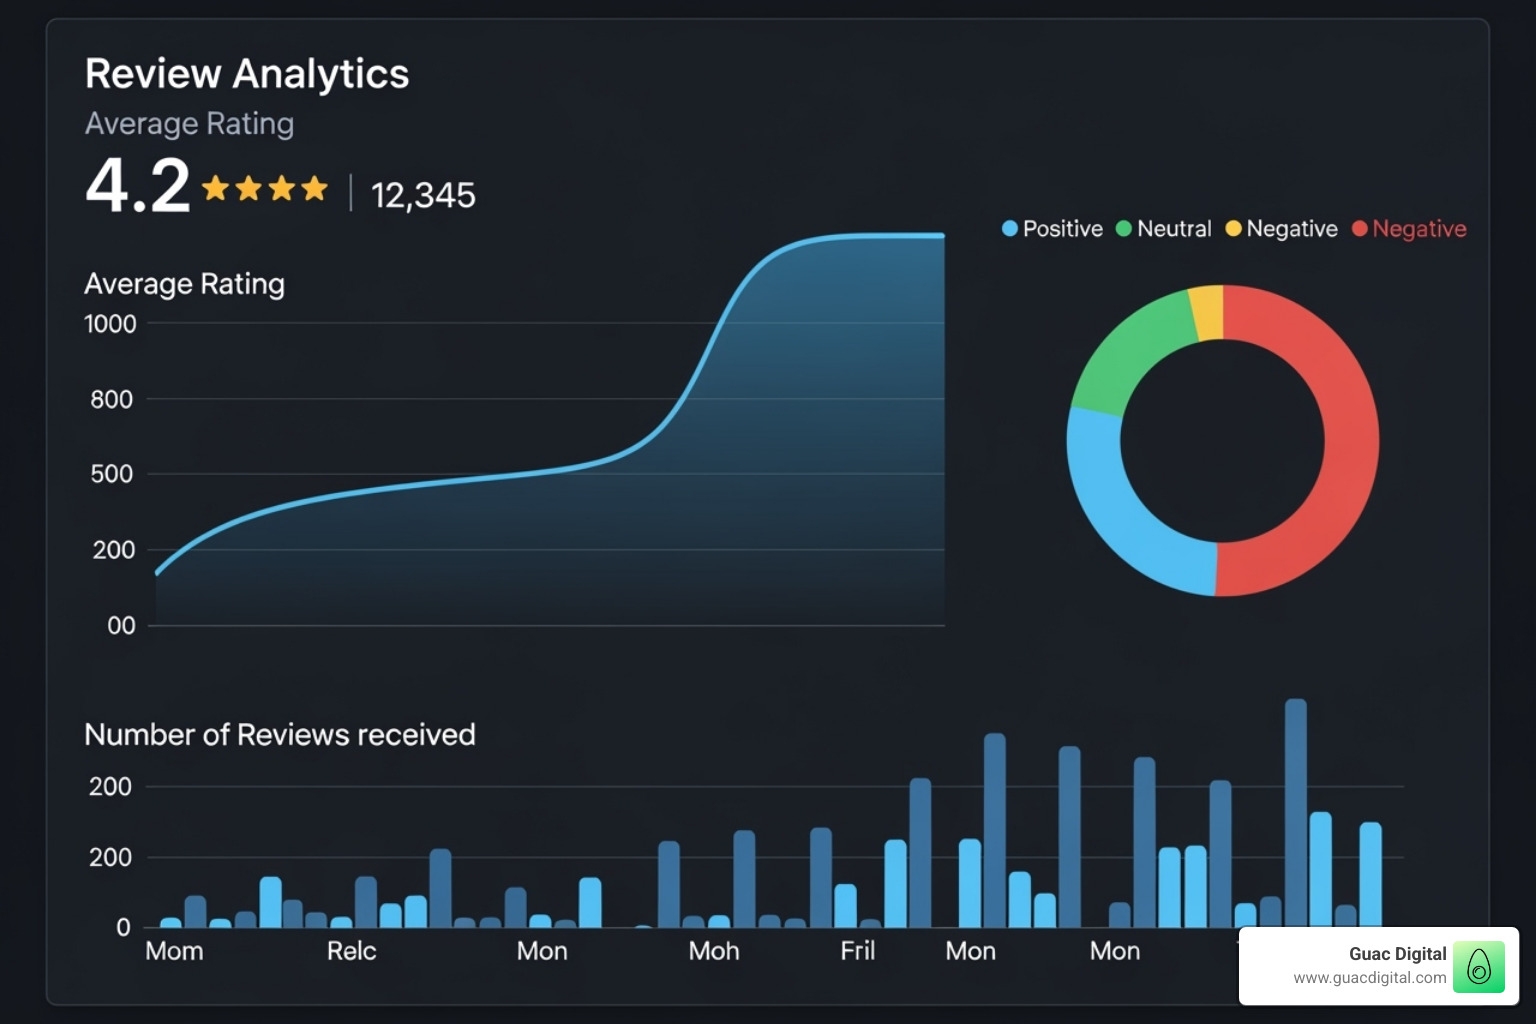Click the 800 axis label
Image resolution: width=1536 pixels, height=1024 pixels.
point(111,400)
